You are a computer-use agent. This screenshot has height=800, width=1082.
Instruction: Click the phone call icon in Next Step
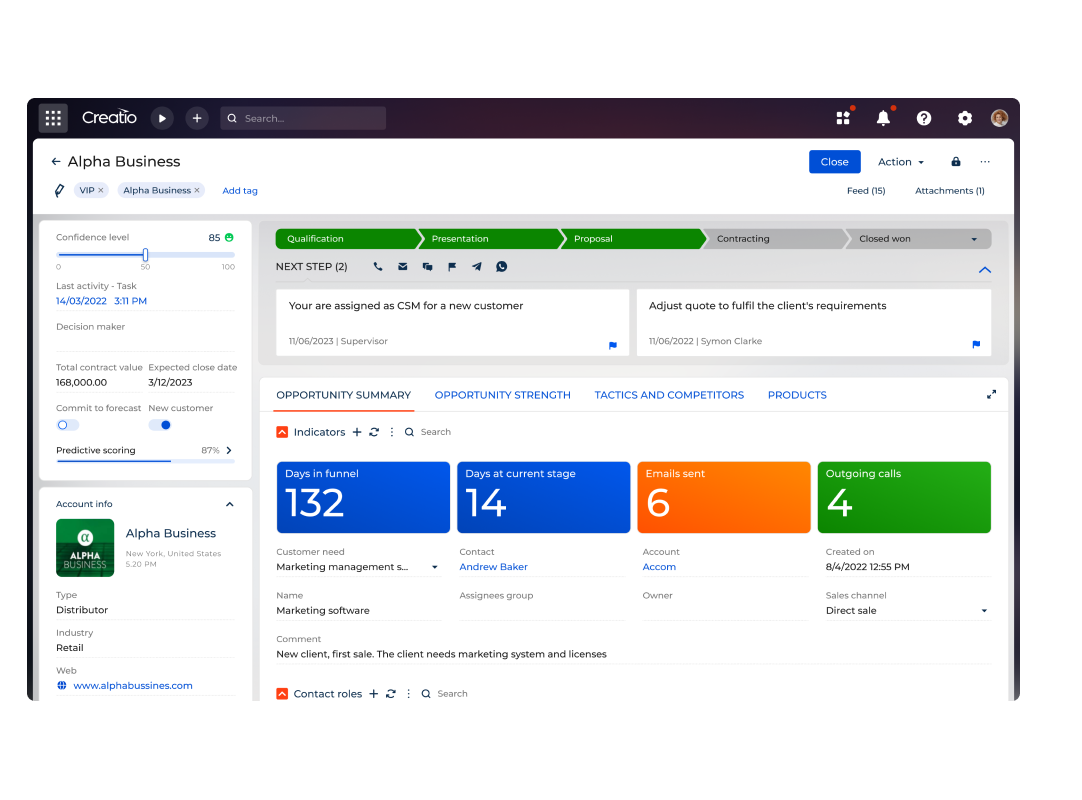(x=378, y=267)
